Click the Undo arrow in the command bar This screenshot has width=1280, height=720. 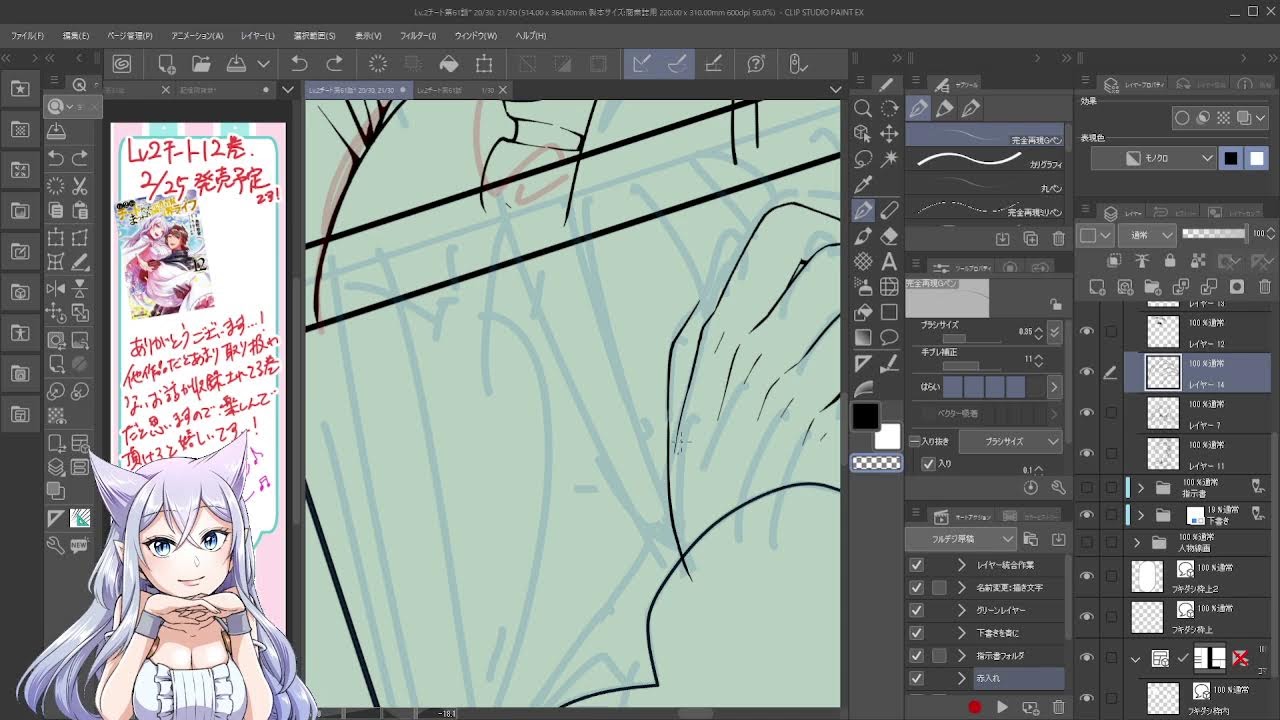point(299,64)
